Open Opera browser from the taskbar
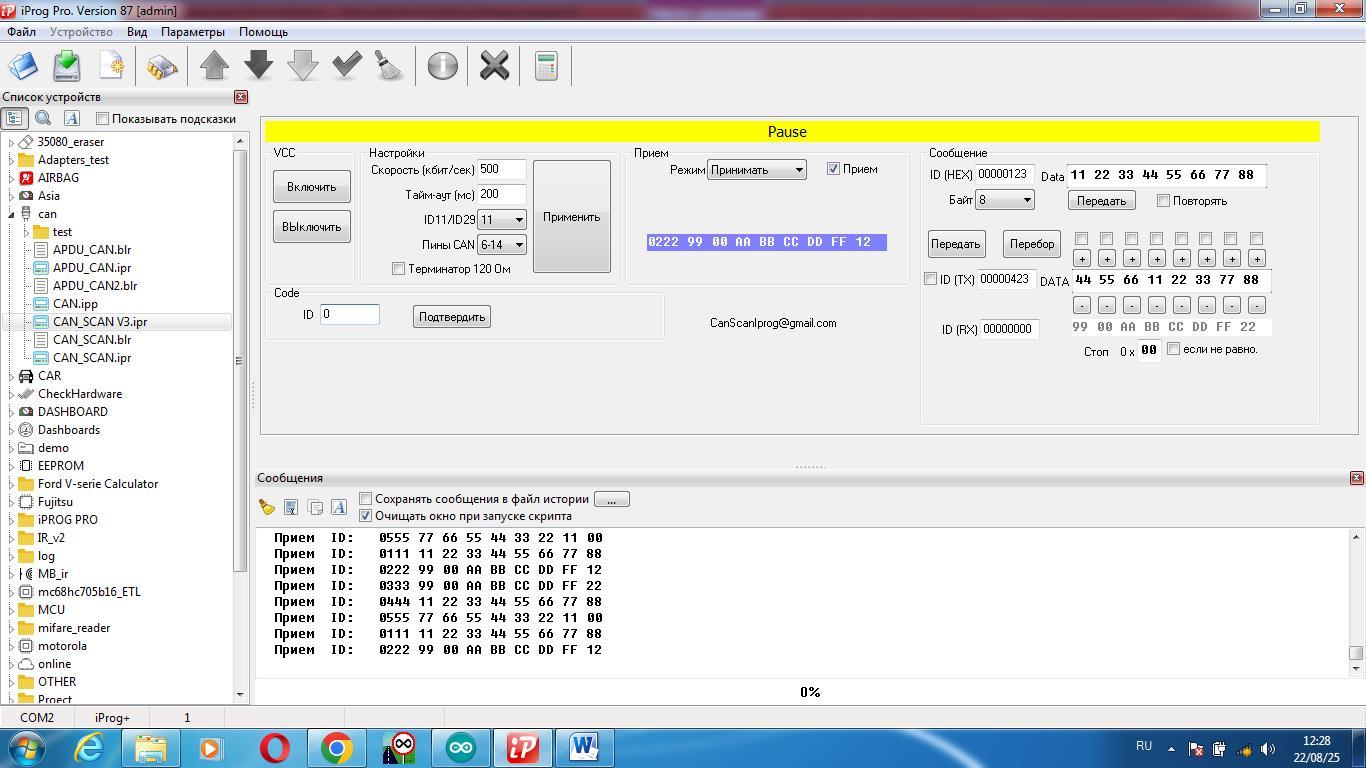 click(275, 748)
